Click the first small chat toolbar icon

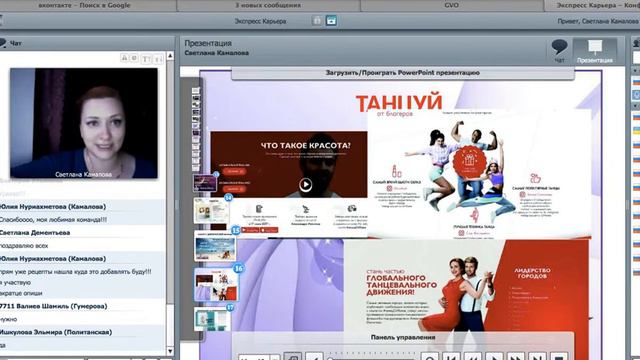[124, 58]
